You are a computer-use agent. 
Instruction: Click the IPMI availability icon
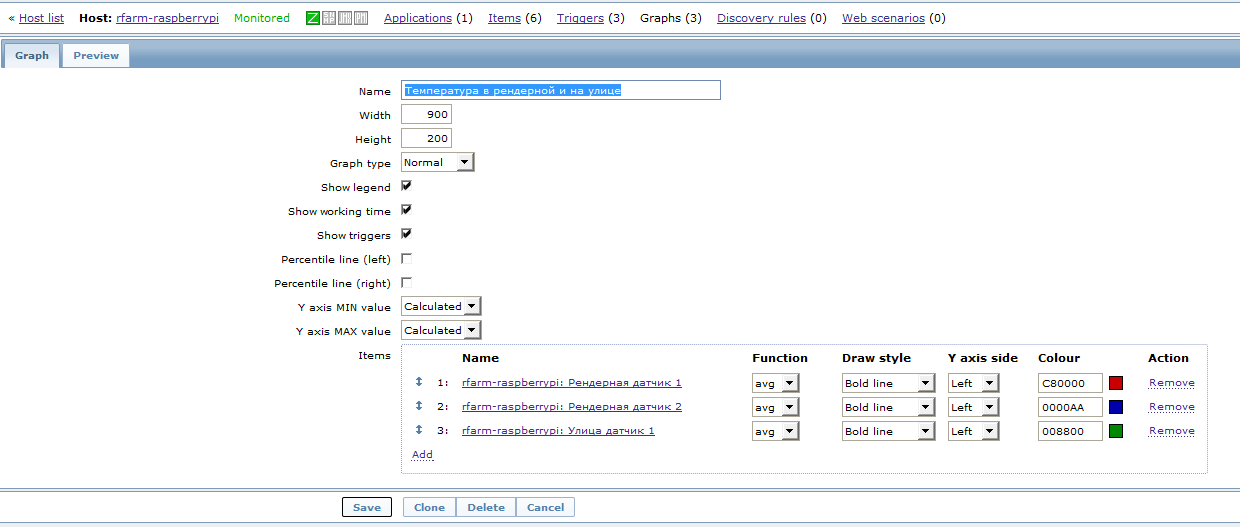pyautogui.click(x=361, y=18)
